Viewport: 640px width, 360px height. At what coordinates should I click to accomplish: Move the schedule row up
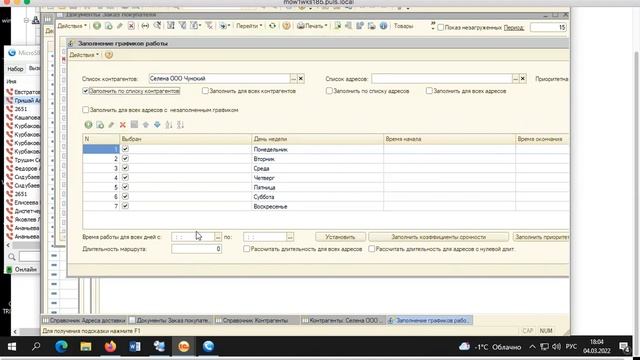click(146, 125)
